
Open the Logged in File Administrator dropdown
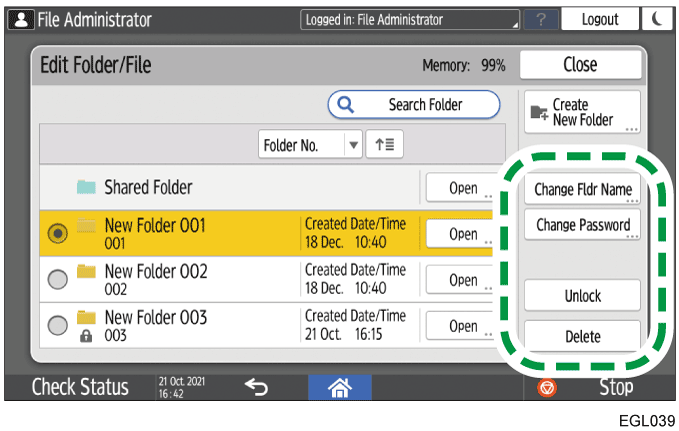[x=410, y=19]
